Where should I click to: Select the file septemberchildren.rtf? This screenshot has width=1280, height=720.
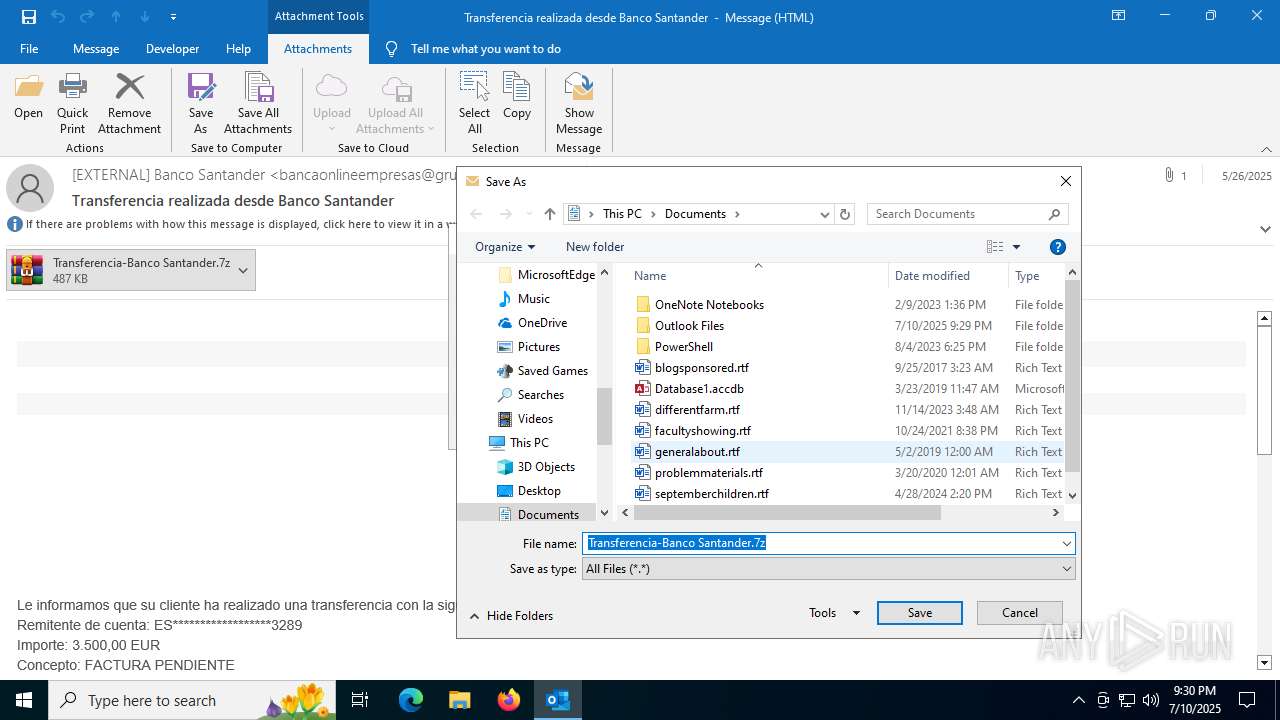pyautogui.click(x=712, y=494)
